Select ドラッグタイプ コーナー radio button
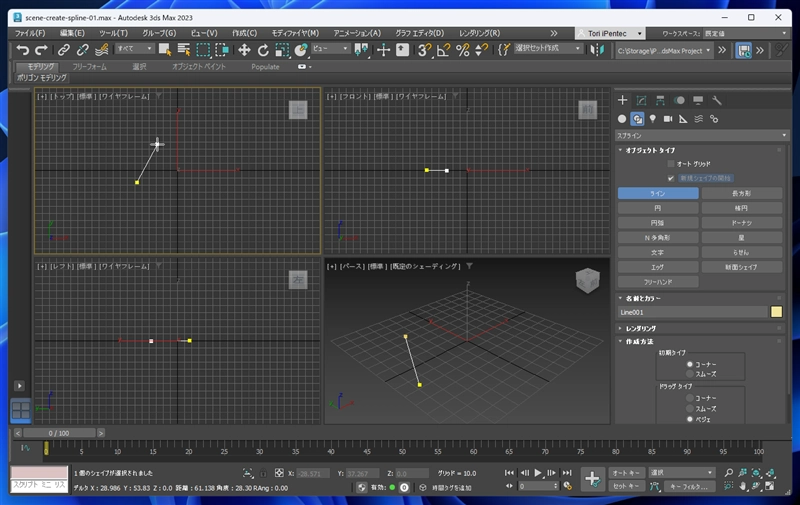 point(689,398)
